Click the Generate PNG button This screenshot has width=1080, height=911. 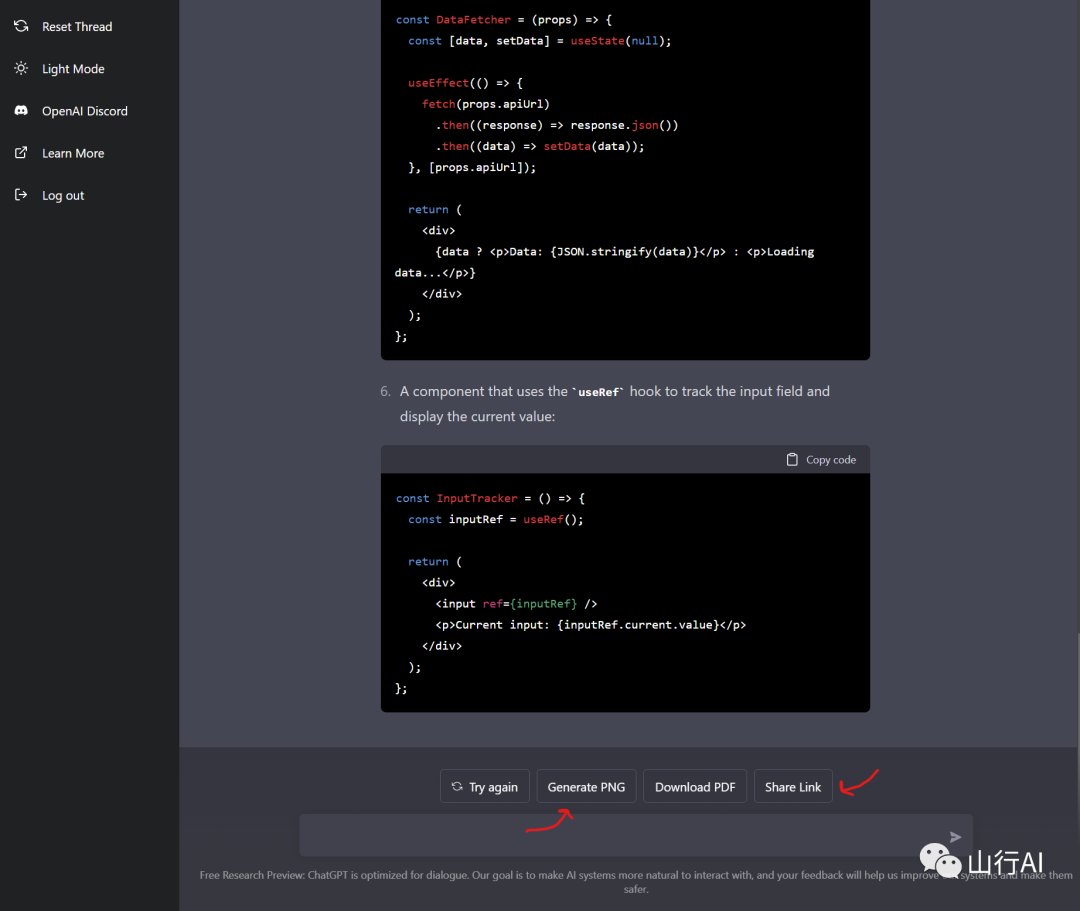coord(586,787)
